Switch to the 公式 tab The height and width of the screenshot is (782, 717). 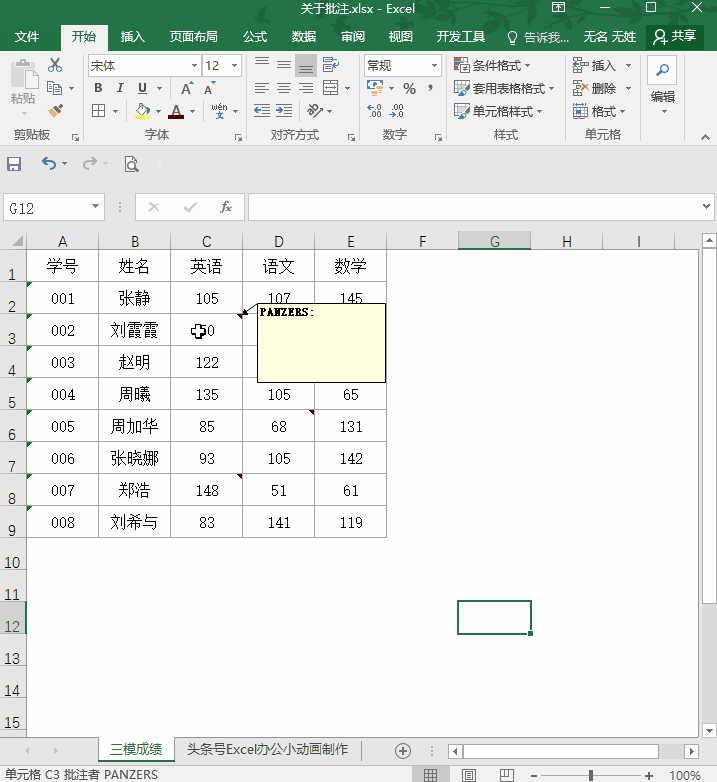pos(255,37)
